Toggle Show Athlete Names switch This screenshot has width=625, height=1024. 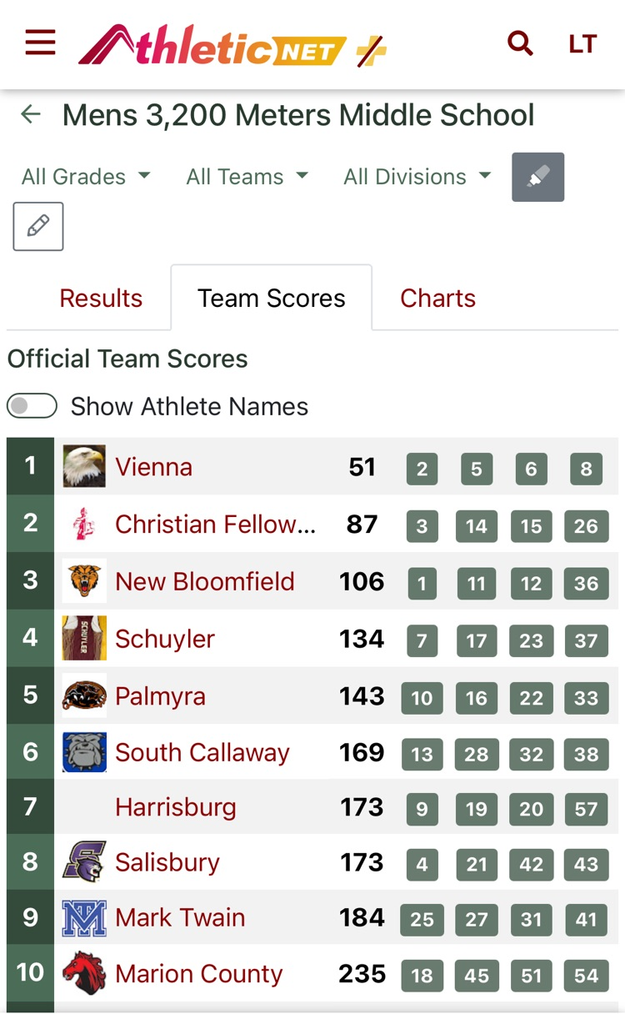click(32, 406)
